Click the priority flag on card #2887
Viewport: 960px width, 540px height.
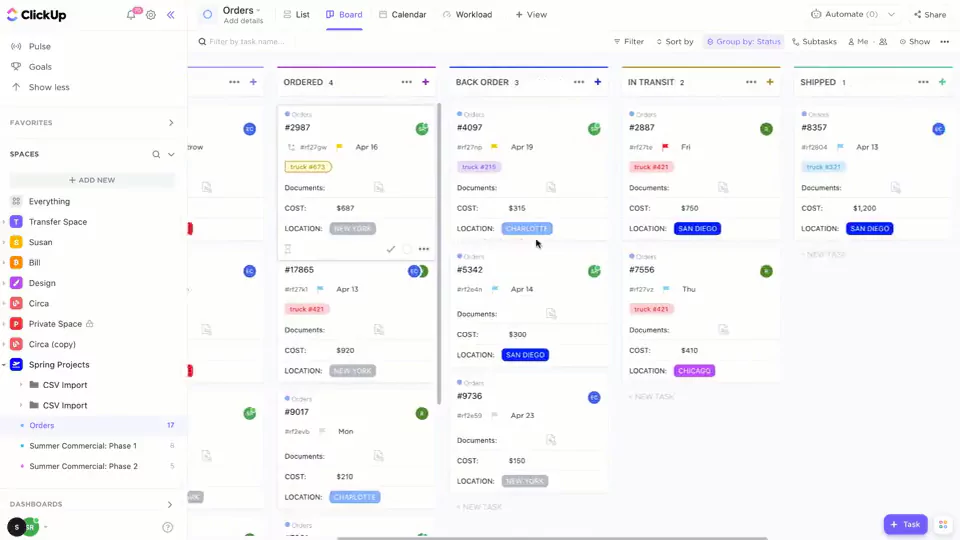(x=666, y=147)
